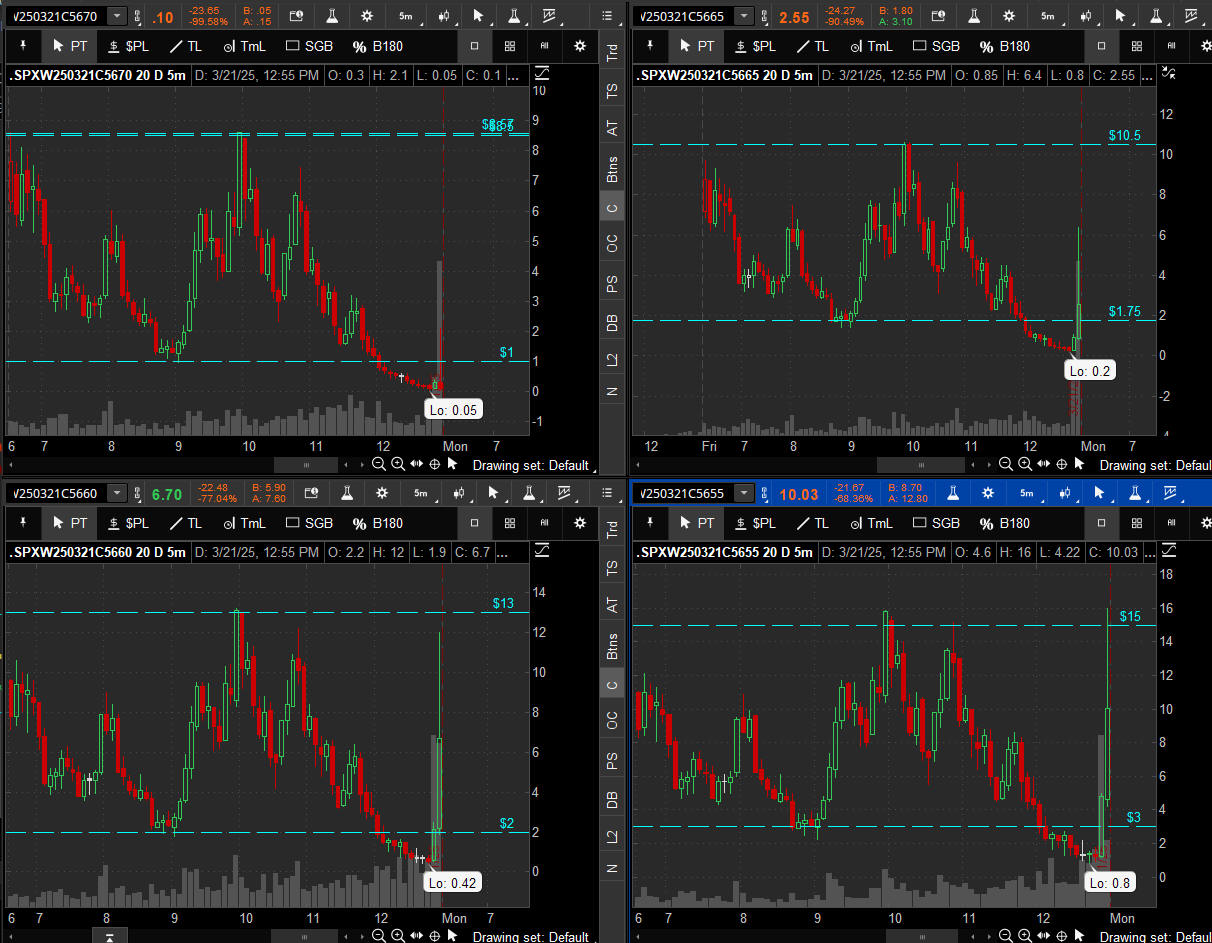The image size is (1212, 943).
Task: Expand the Drawing set: Default menu under C5670 chart
Action: [x=531, y=465]
